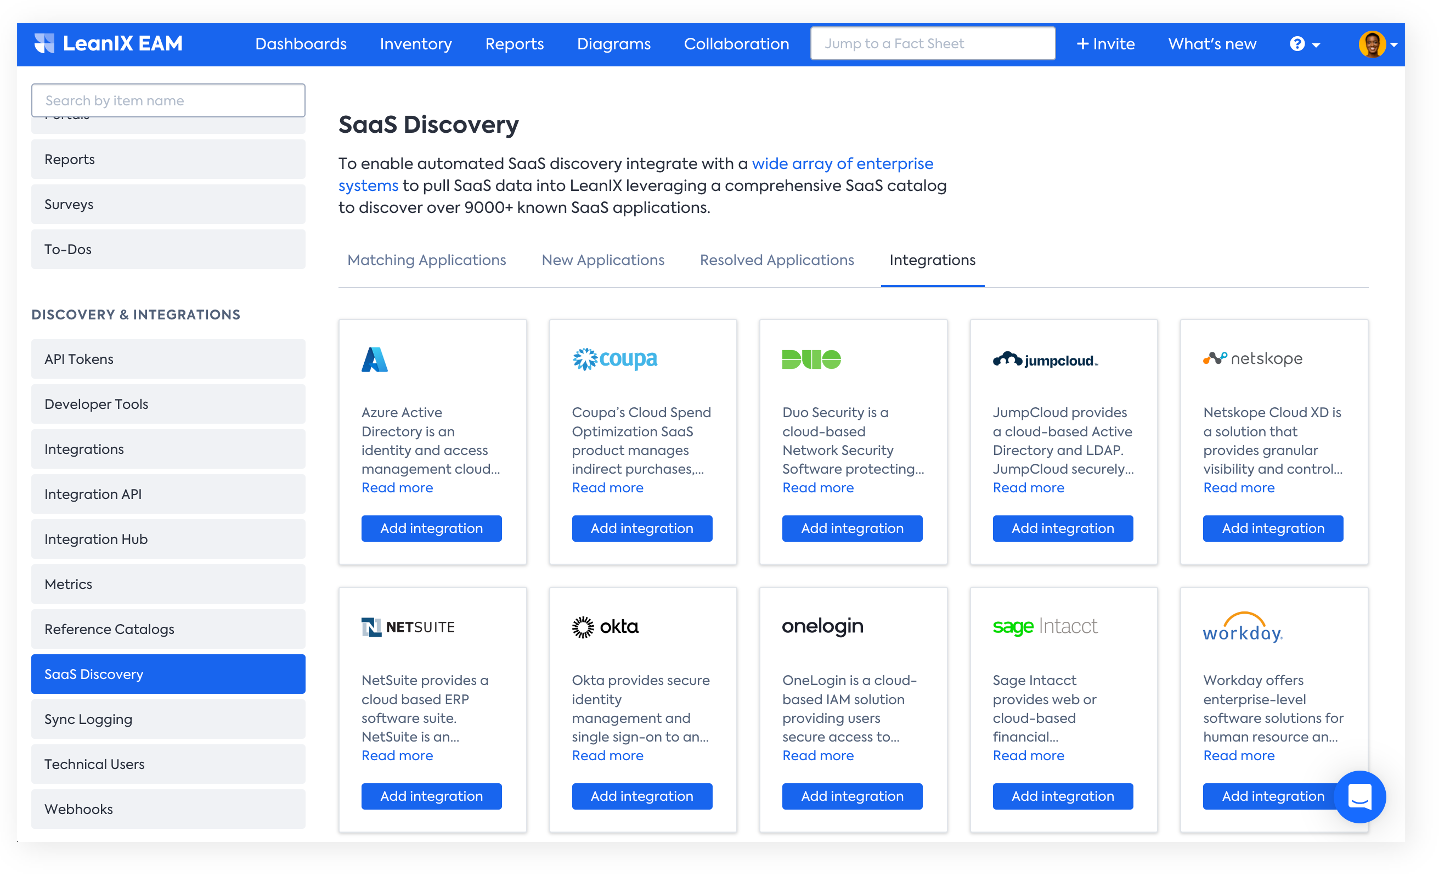Click the LeanIX EAM logo
1440x874 pixels.
[x=108, y=44]
